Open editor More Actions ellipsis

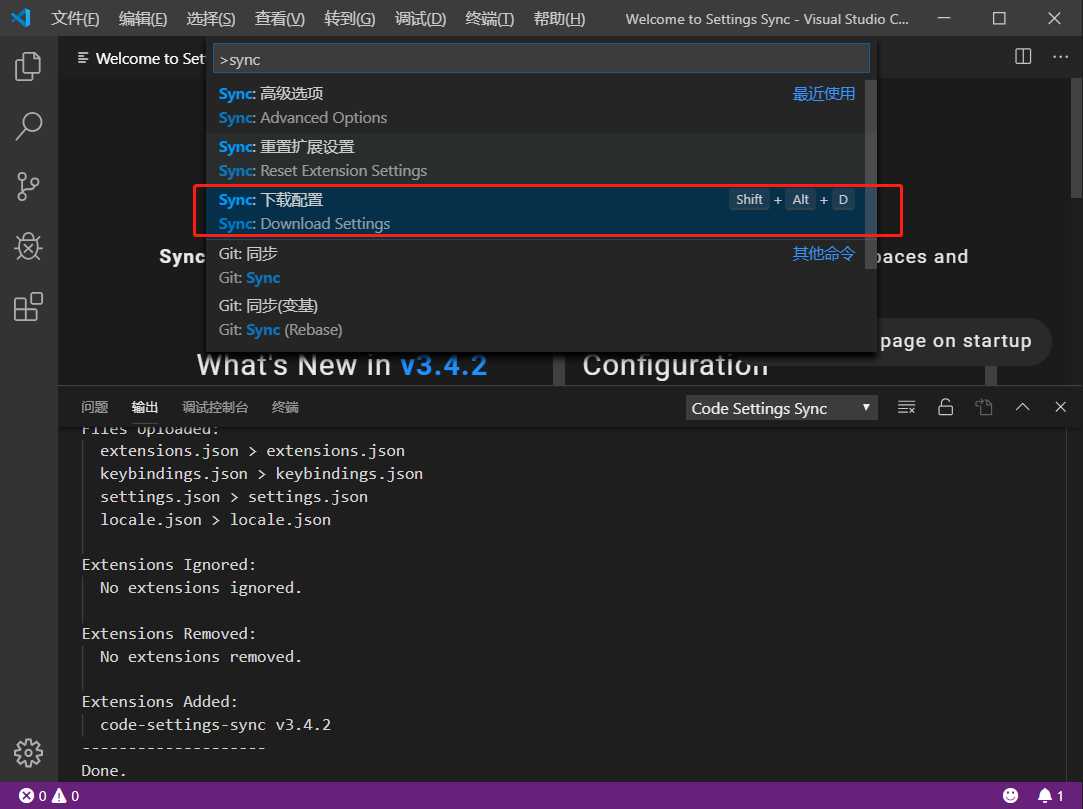(x=1060, y=57)
